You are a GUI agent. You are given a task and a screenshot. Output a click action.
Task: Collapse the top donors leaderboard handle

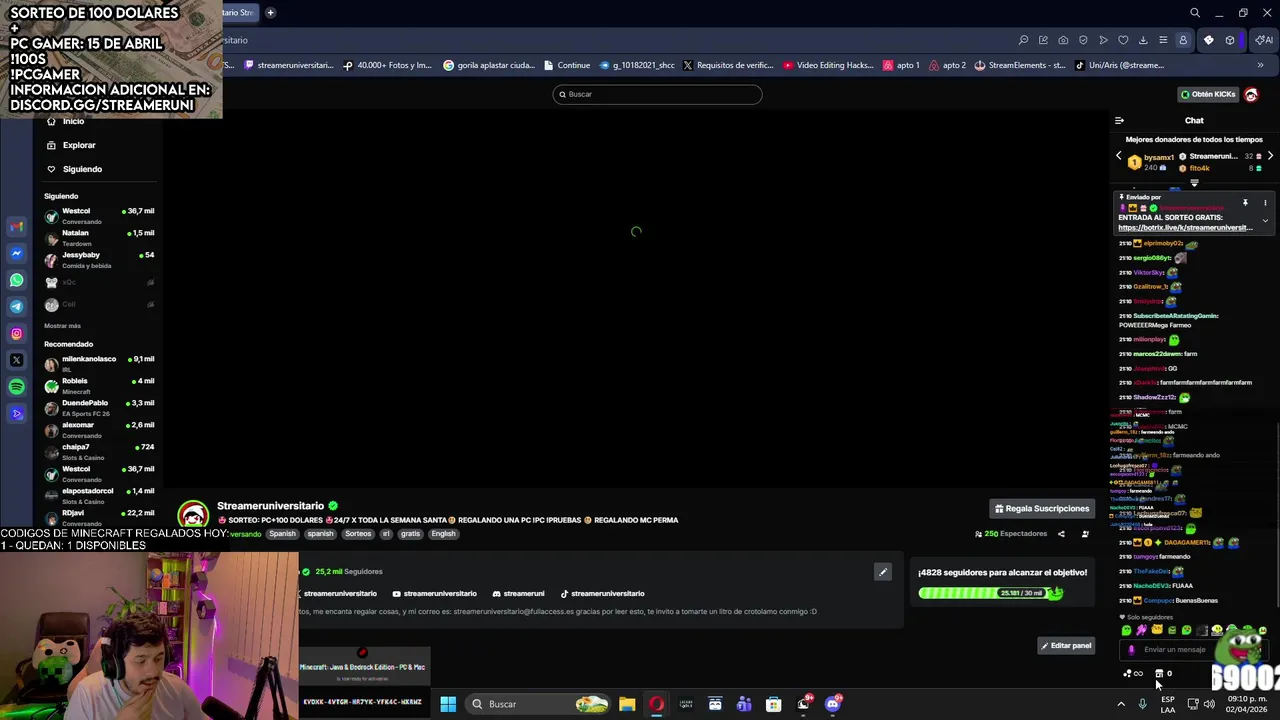click(1194, 184)
